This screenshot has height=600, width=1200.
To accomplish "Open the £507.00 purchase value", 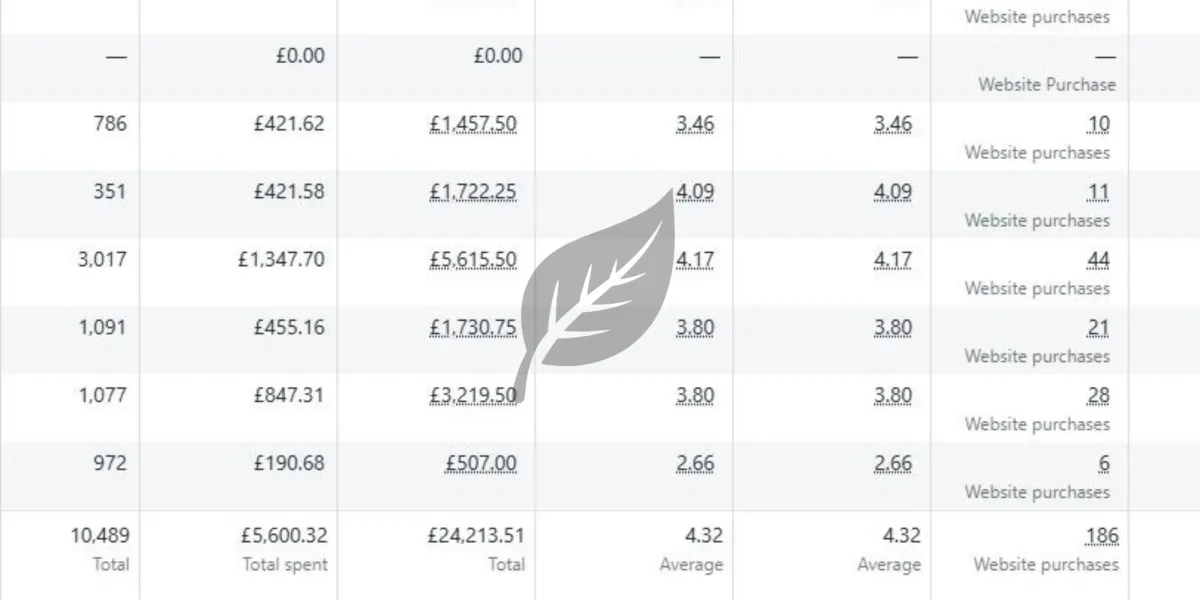I will pyautogui.click(x=481, y=464).
